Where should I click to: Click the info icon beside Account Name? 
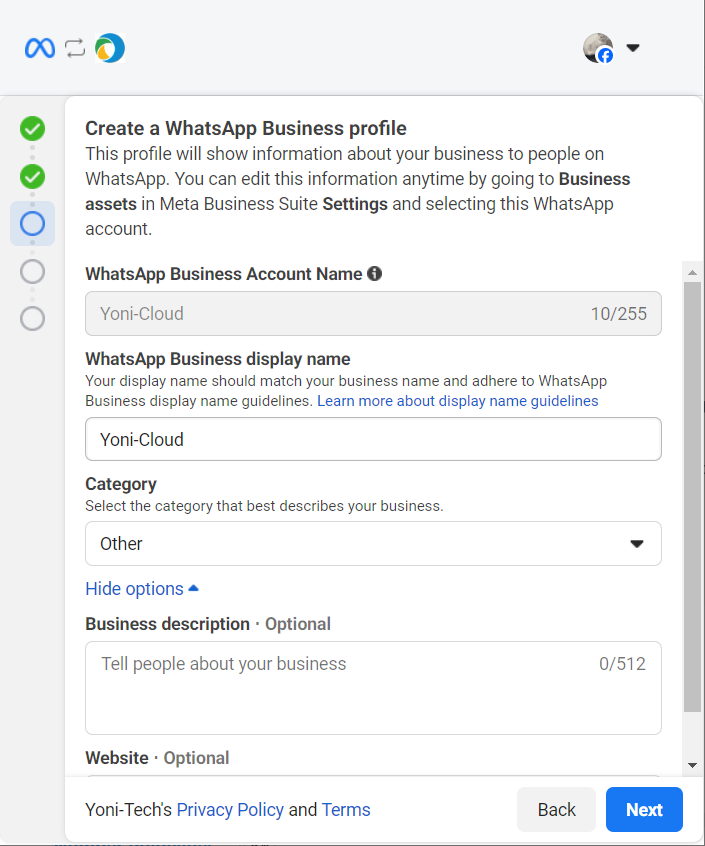(374, 274)
